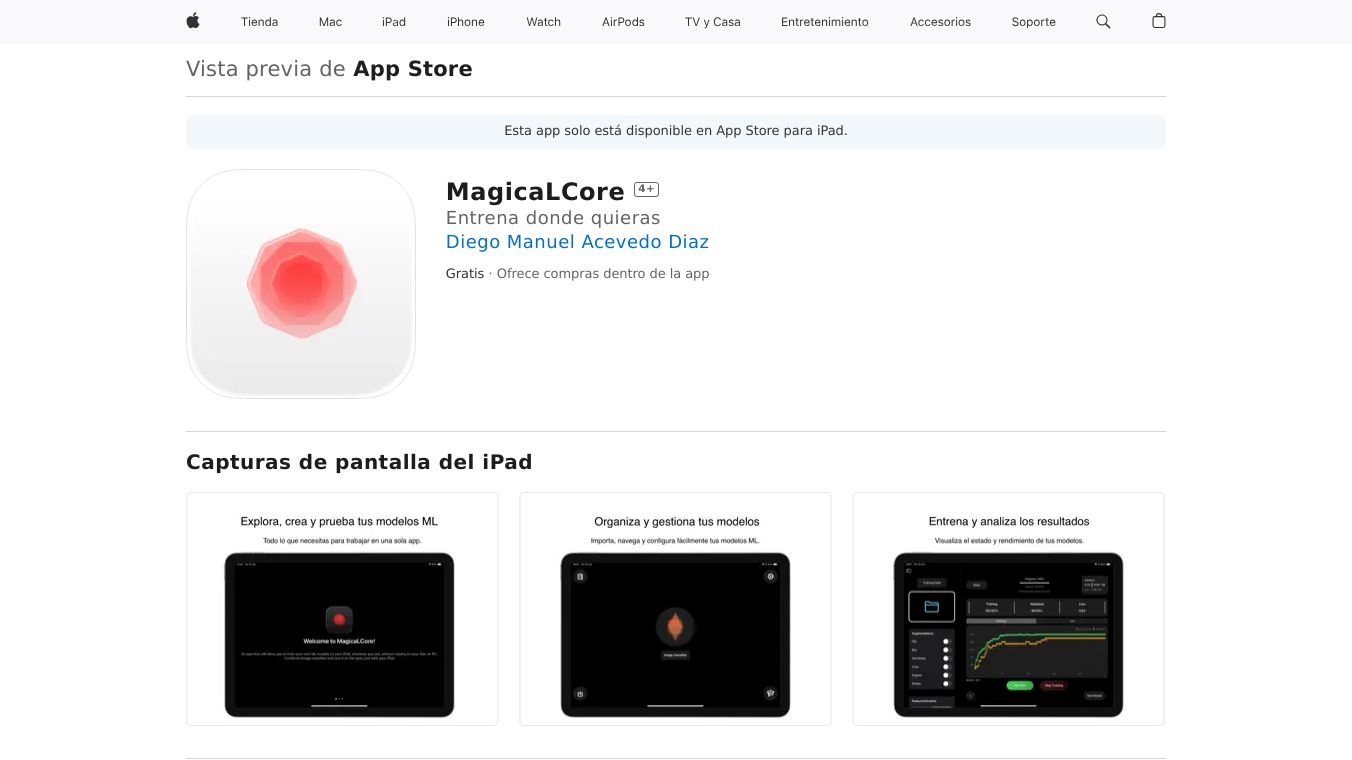Open the Watch menu item

[x=544, y=22]
